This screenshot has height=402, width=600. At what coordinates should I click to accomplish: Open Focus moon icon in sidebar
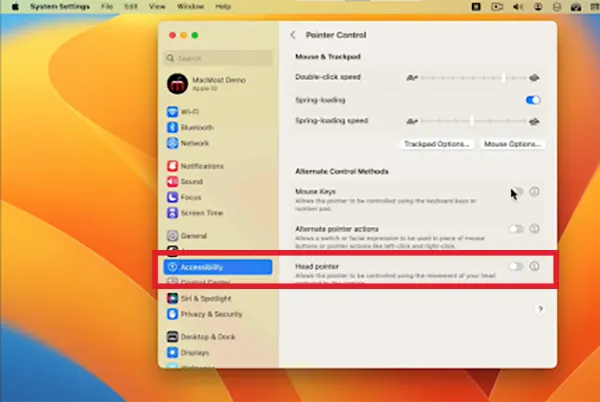pyautogui.click(x=172, y=197)
